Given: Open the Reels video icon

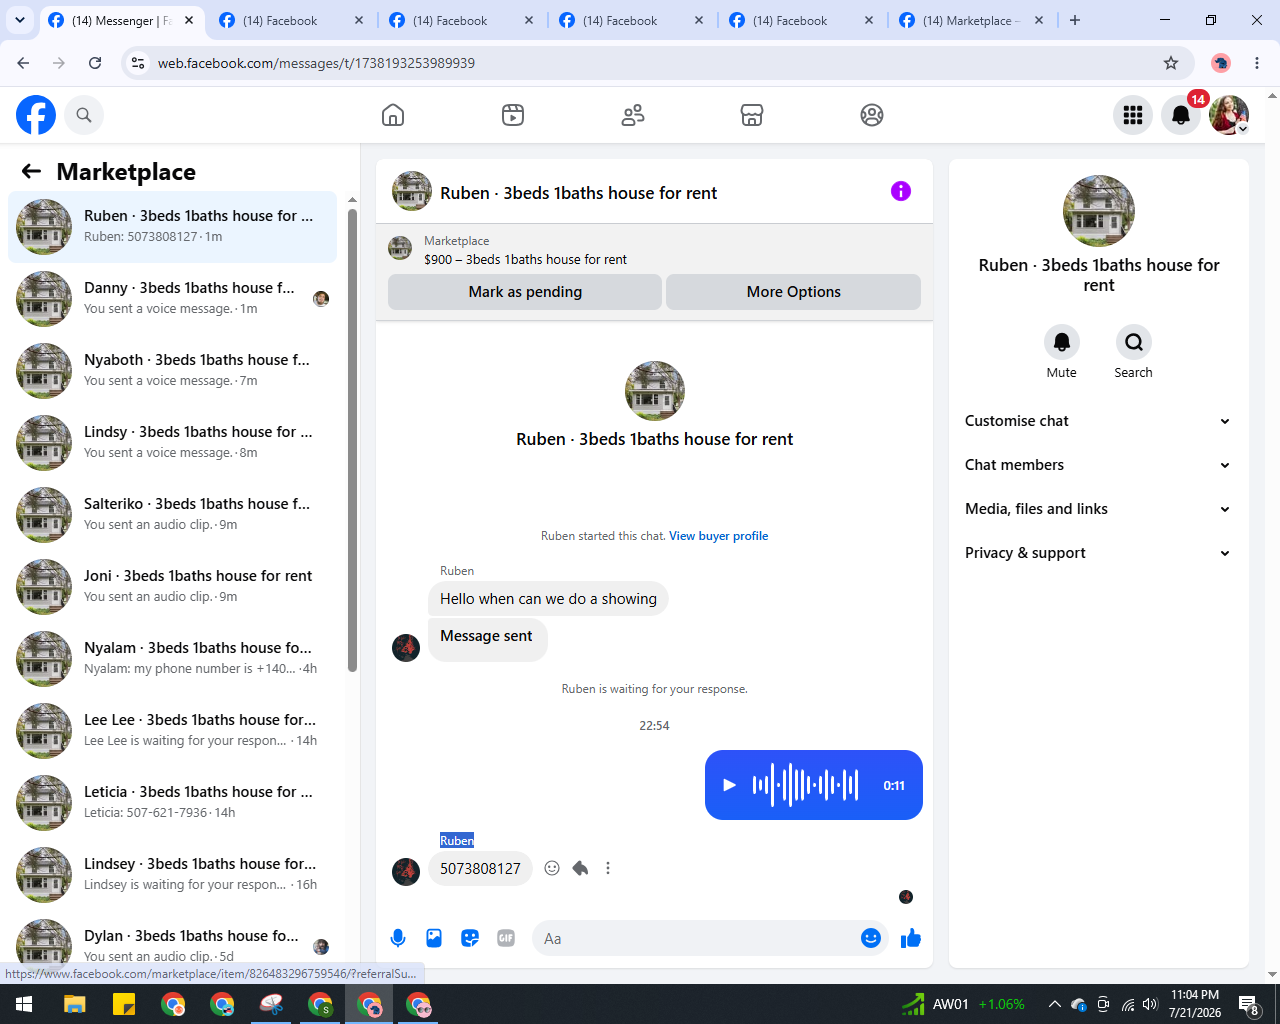Looking at the screenshot, I should (513, 115).
